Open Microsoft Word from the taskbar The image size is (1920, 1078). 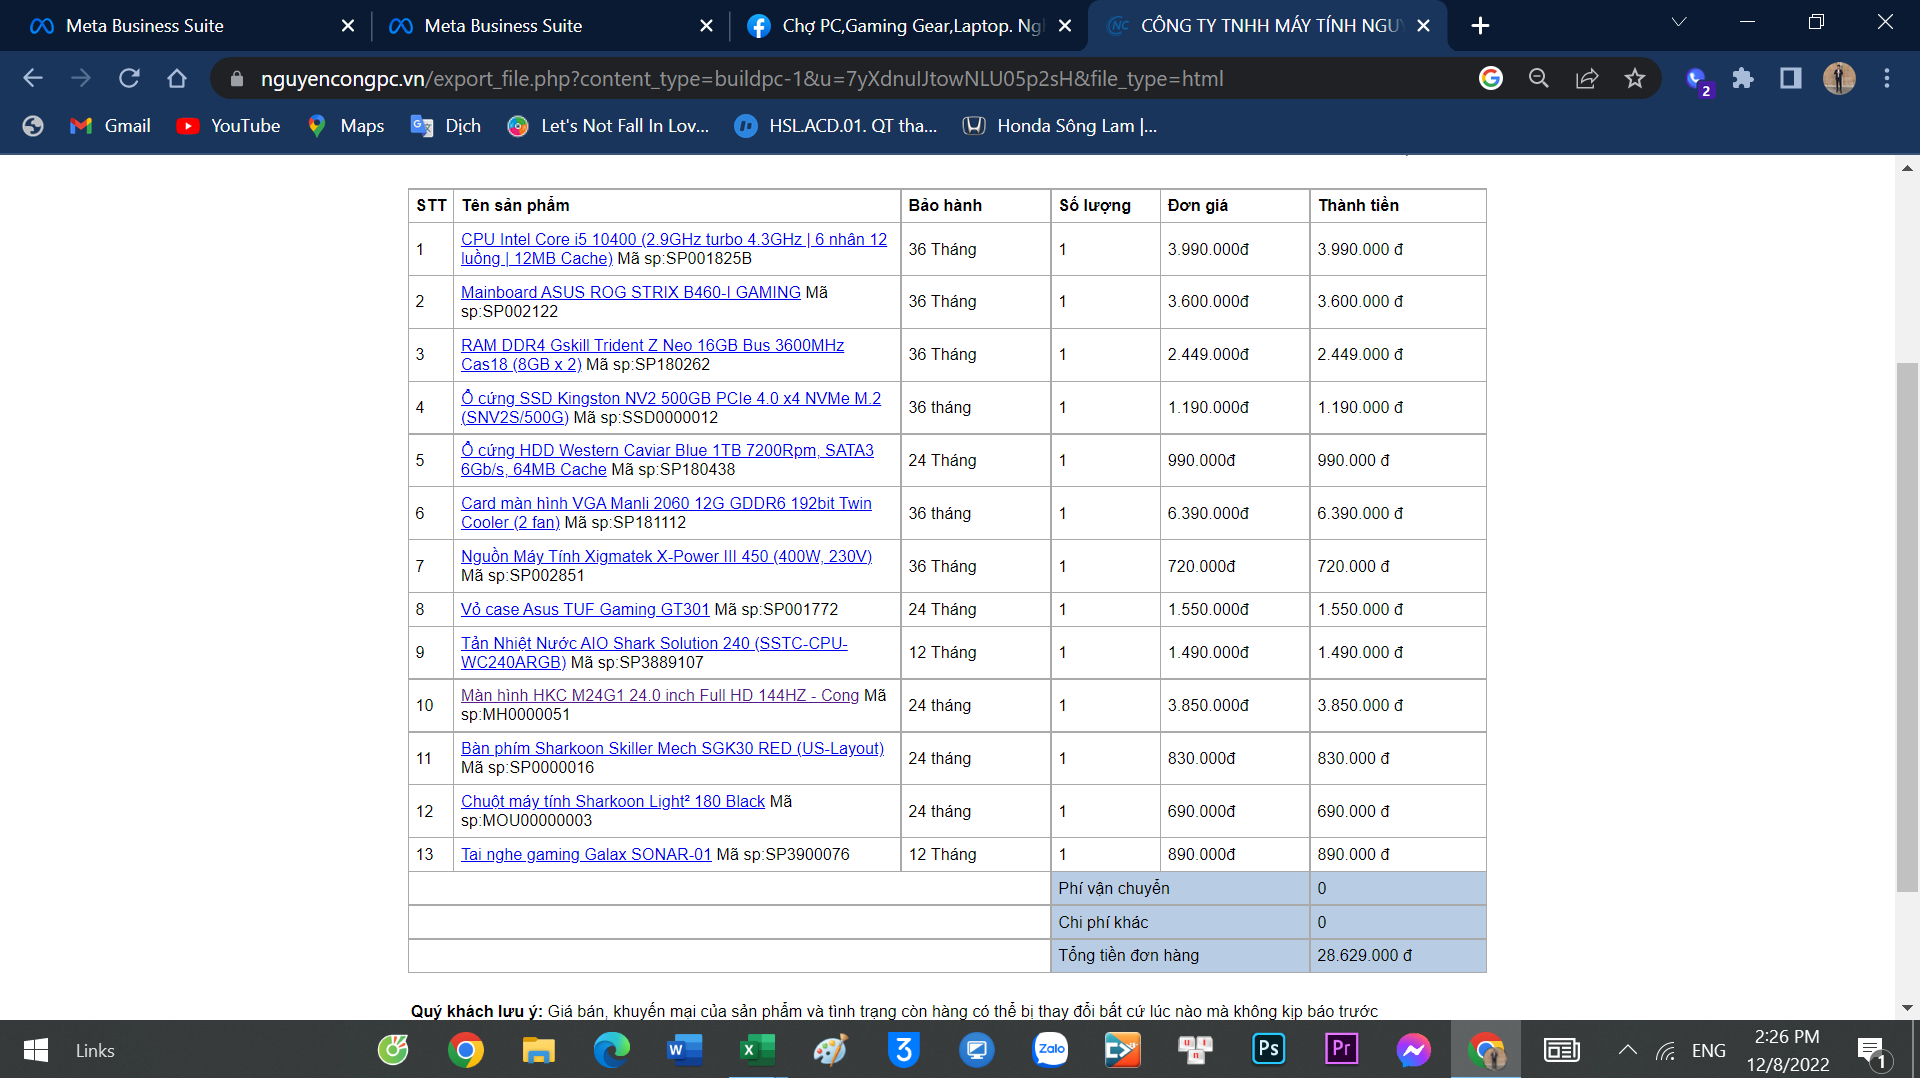pos(684,1050)
